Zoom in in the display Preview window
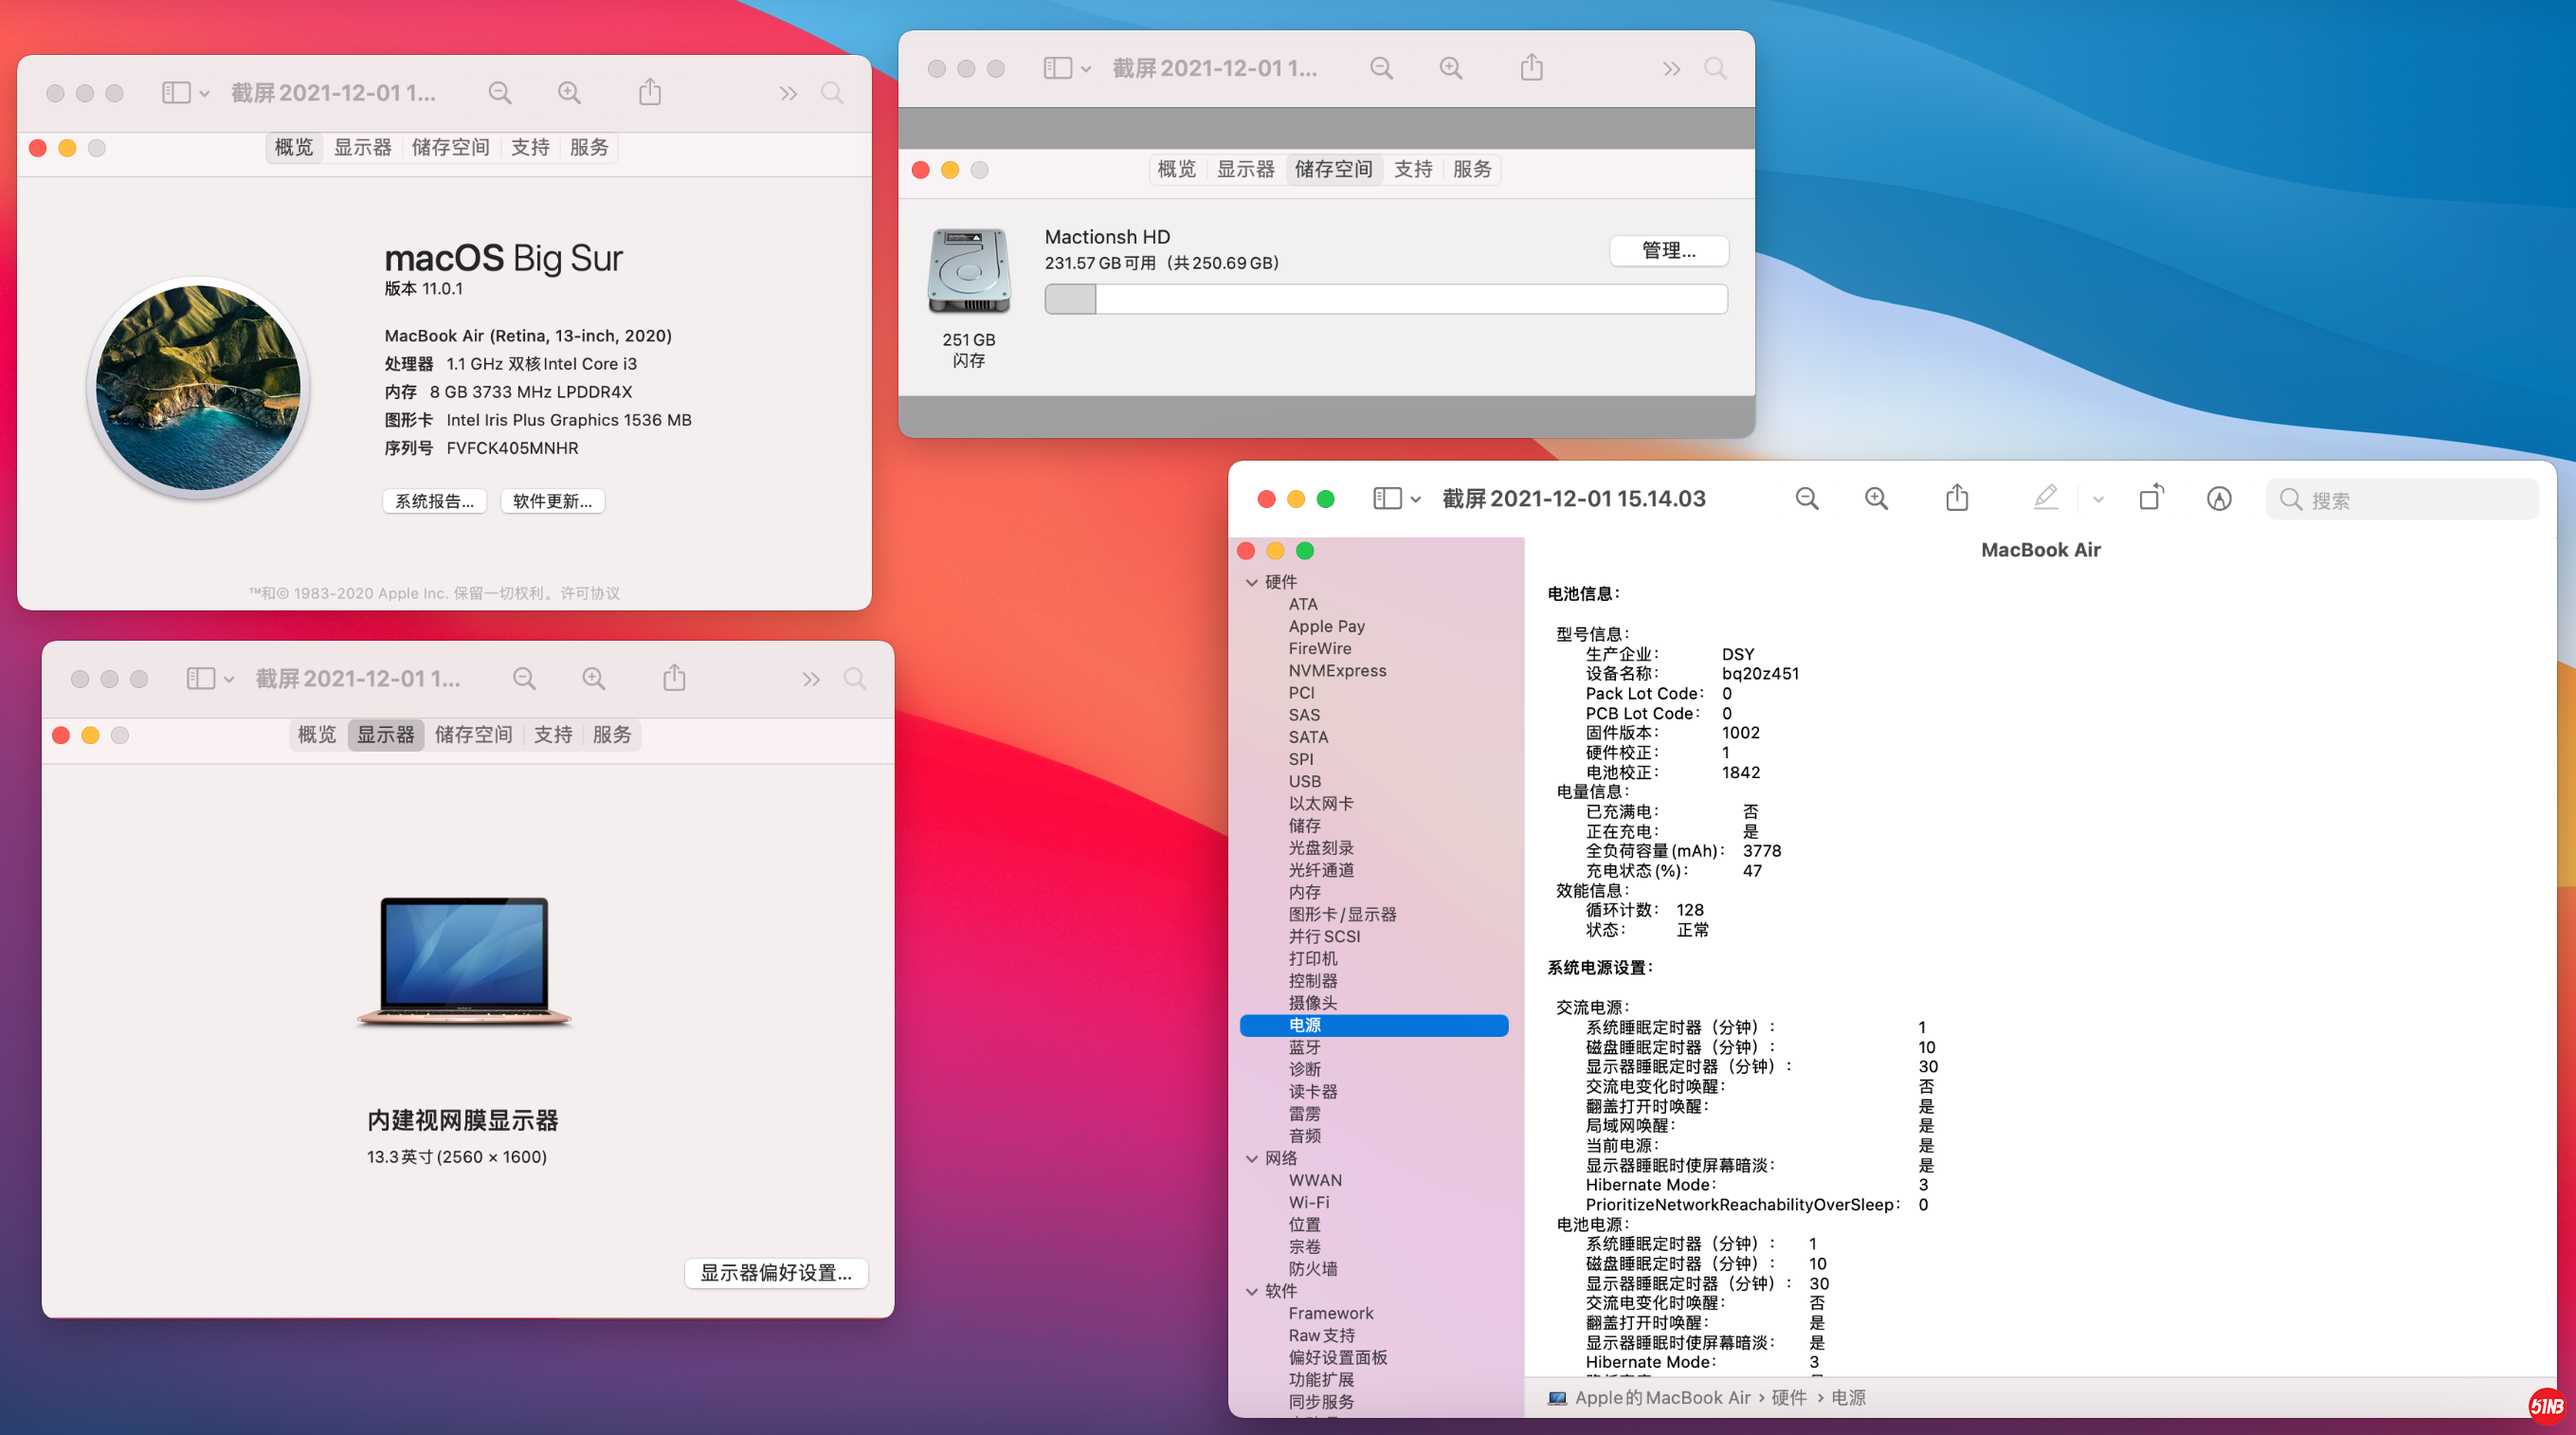Viewport: 2576px width, 1435px height. coord(594,679)
